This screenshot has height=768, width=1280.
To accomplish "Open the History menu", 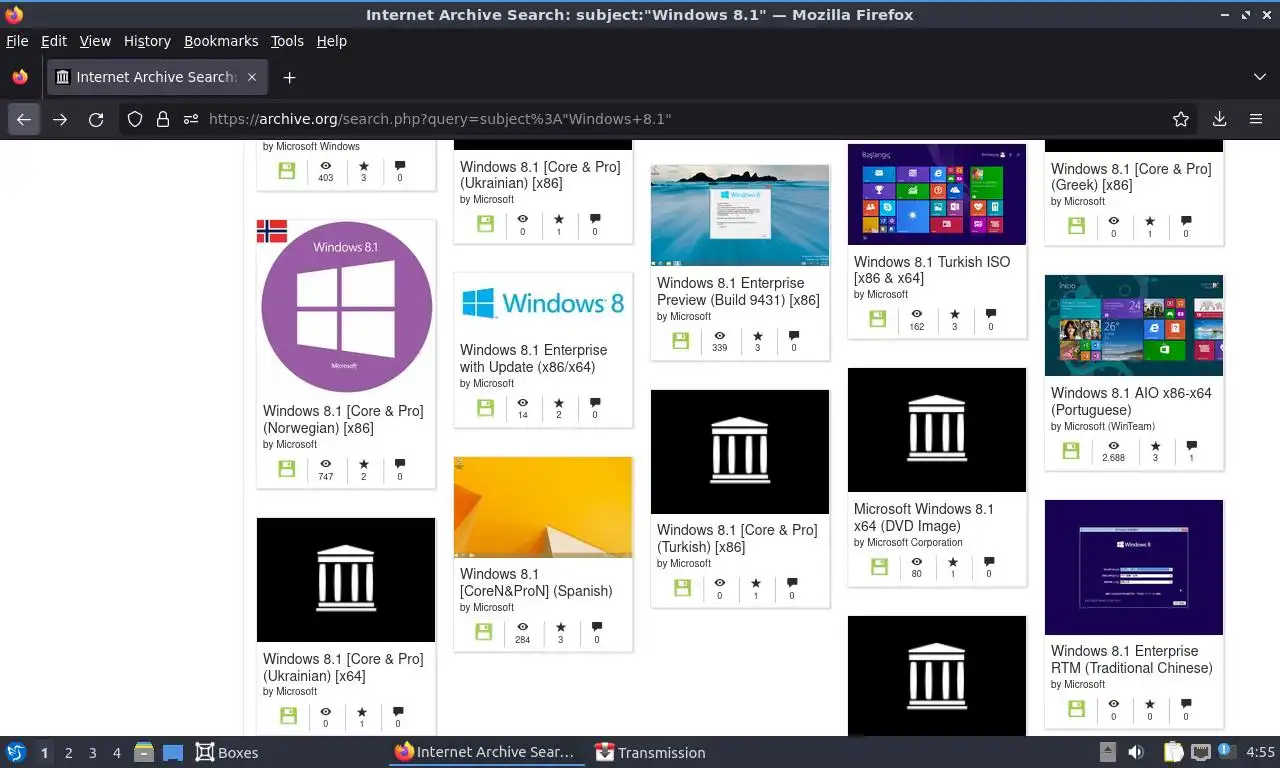I will click(x=147, y=41).
